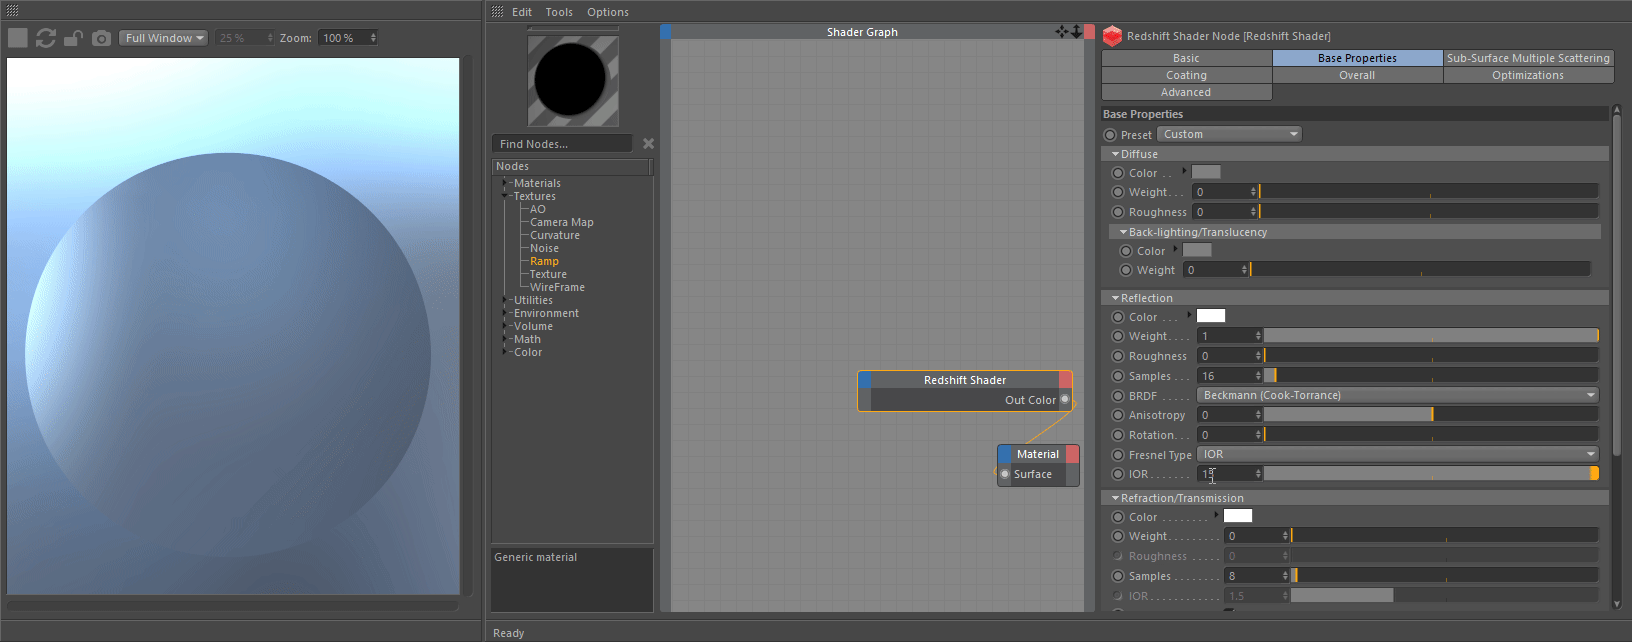The height and width of the screenshot is (642, 1632).
Task: Switch to Sub-Surface Multiple Scattering tab
Action: pos(1528,58)
